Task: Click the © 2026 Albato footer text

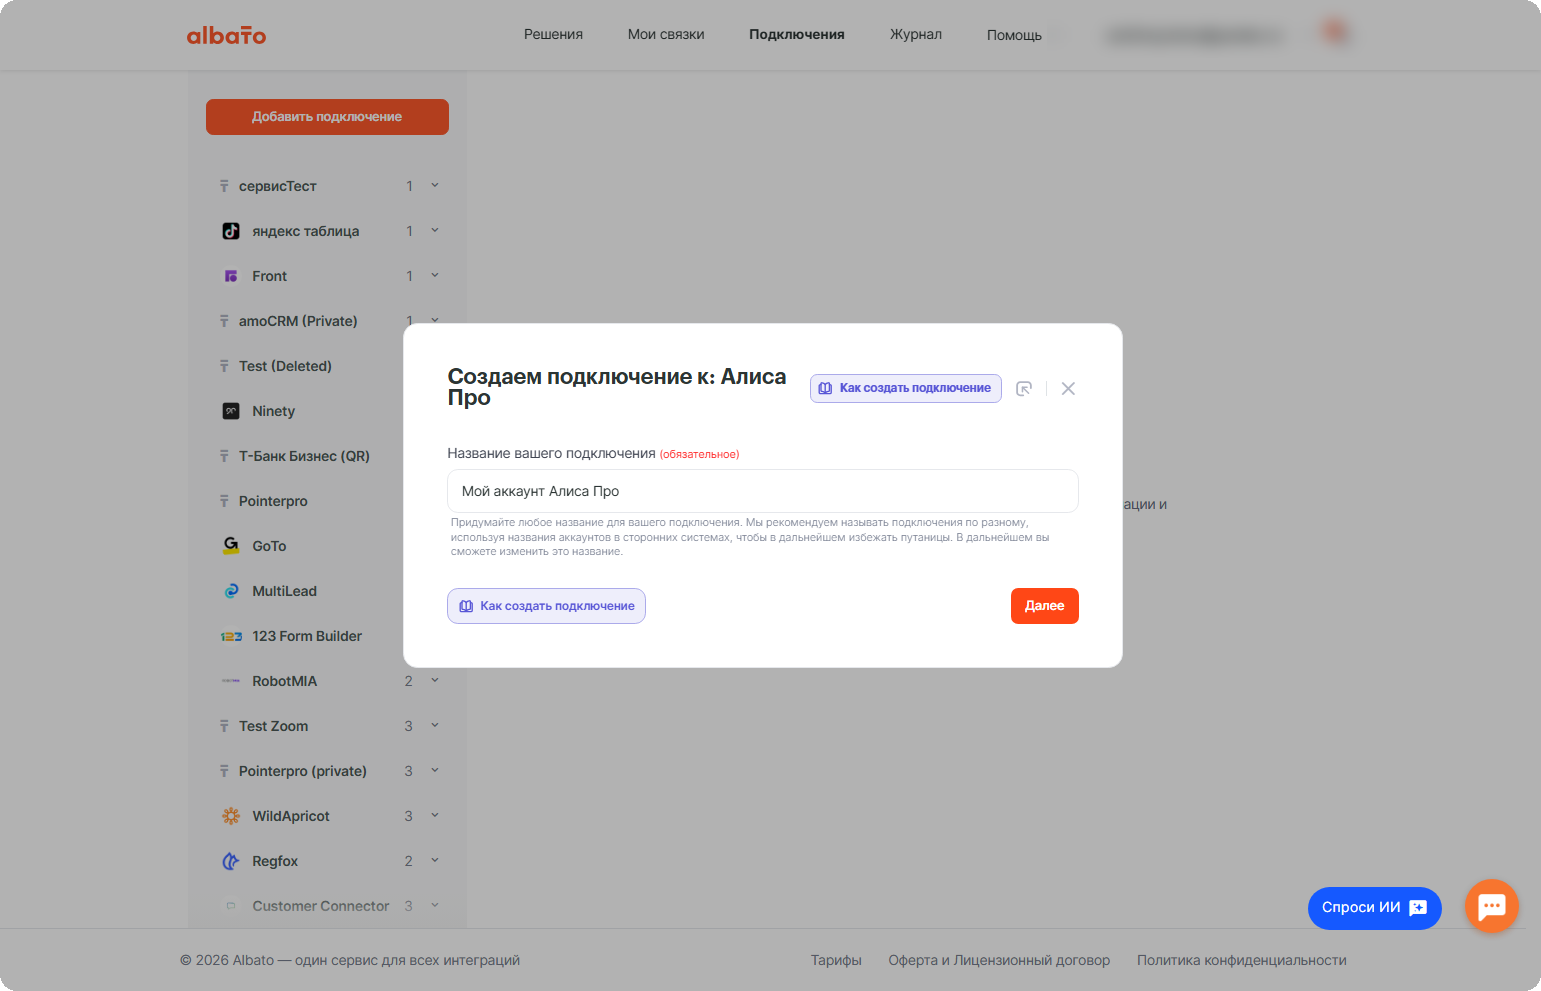Action: coord(350,960)
